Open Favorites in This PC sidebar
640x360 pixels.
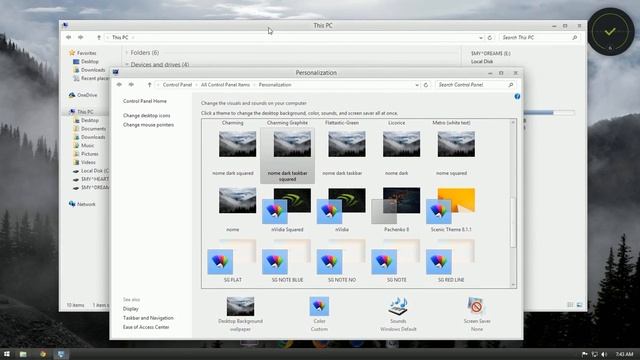83,53
